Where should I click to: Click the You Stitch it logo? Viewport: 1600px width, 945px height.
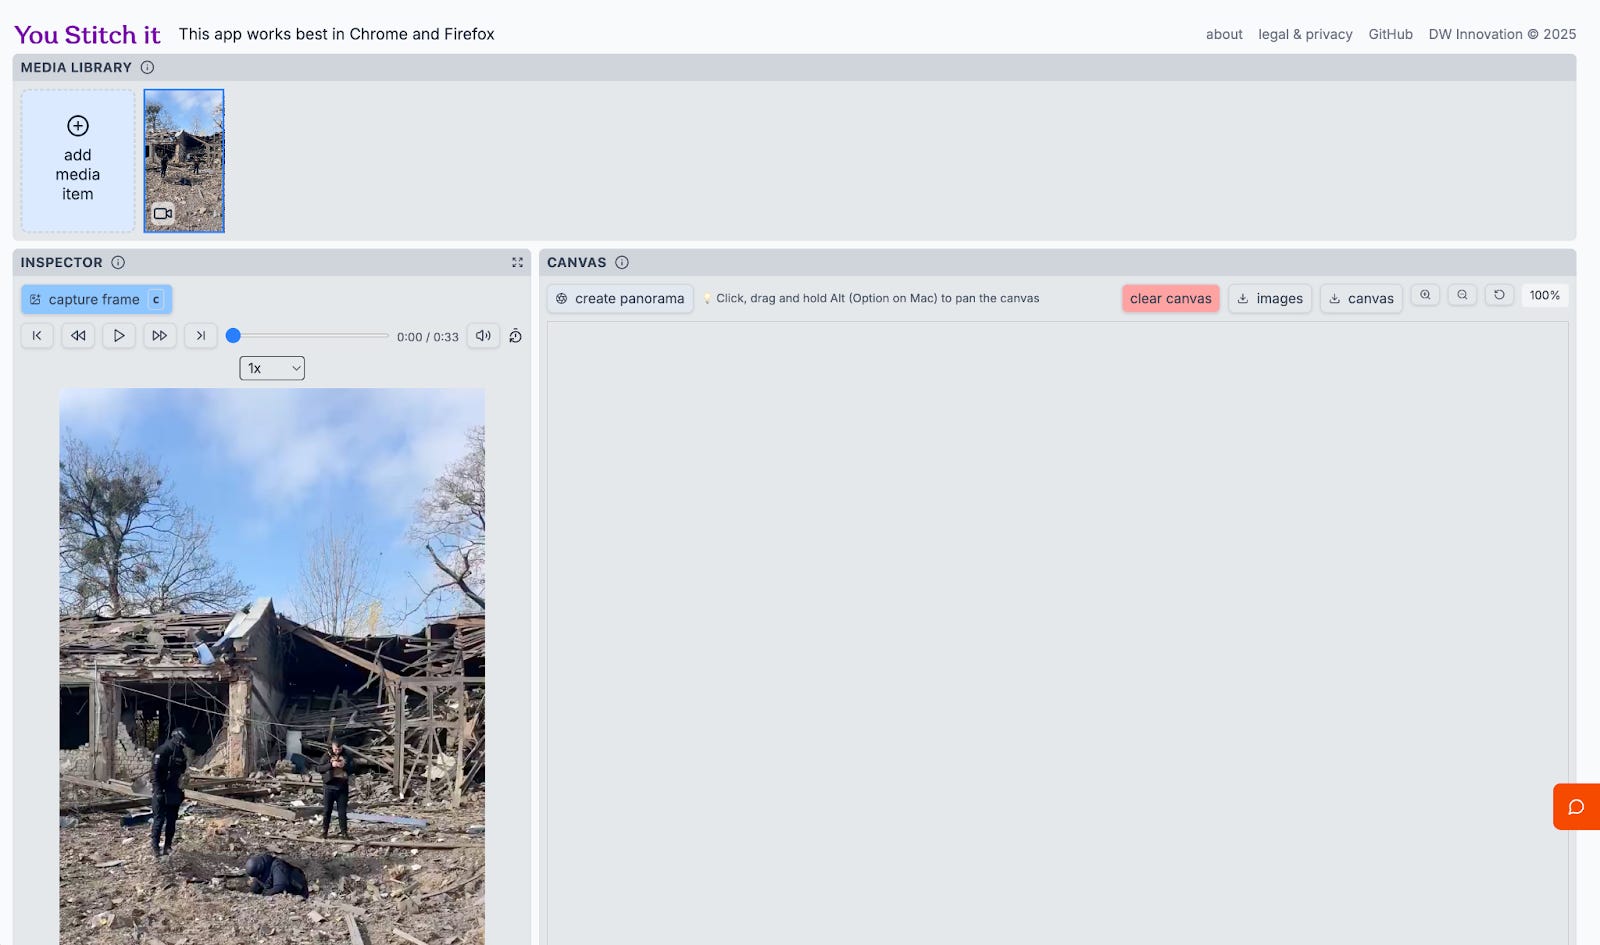click(87, 35)
